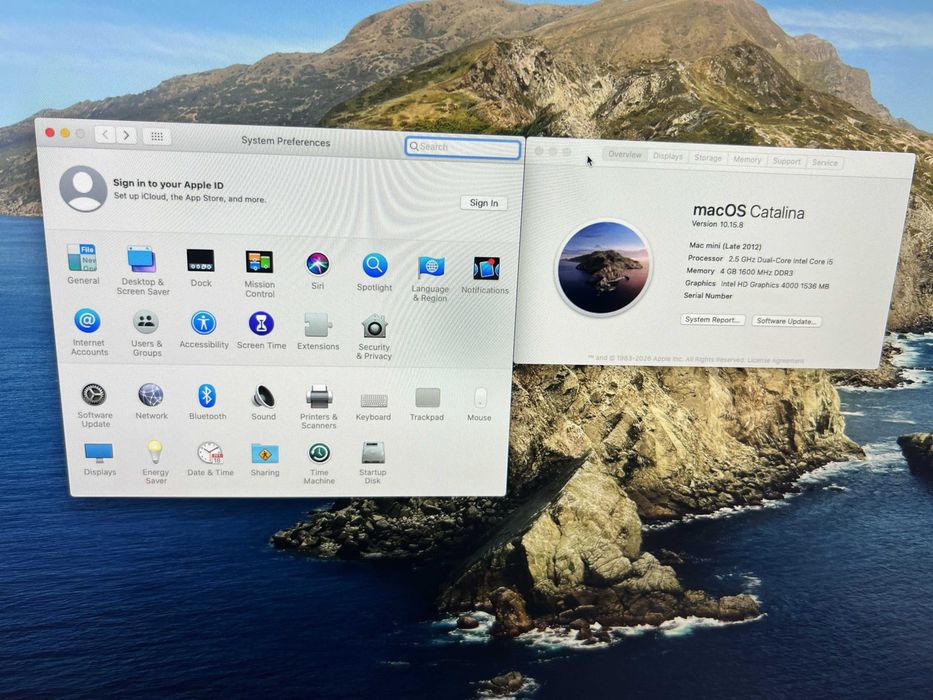Click the License Agreement link

[x=775, y=360]
